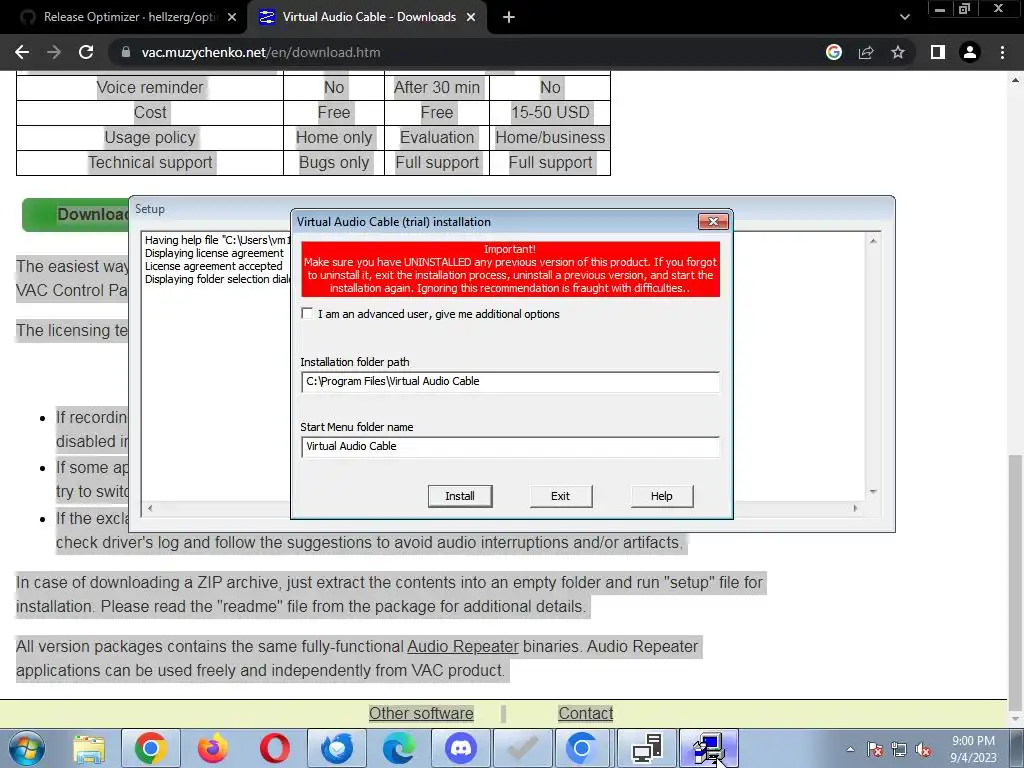The image size is (1024, 768).
Task: Click the 'After 30 min' table cell
Action: (x=437, y=88)
